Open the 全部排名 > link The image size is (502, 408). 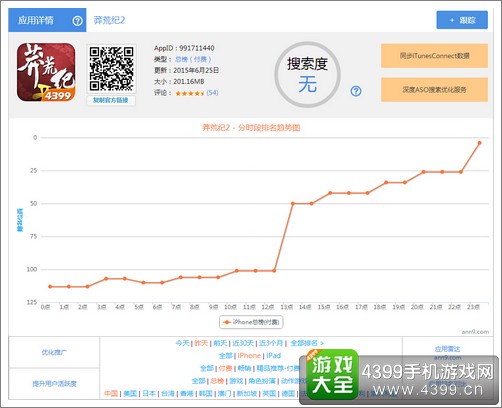307,343
